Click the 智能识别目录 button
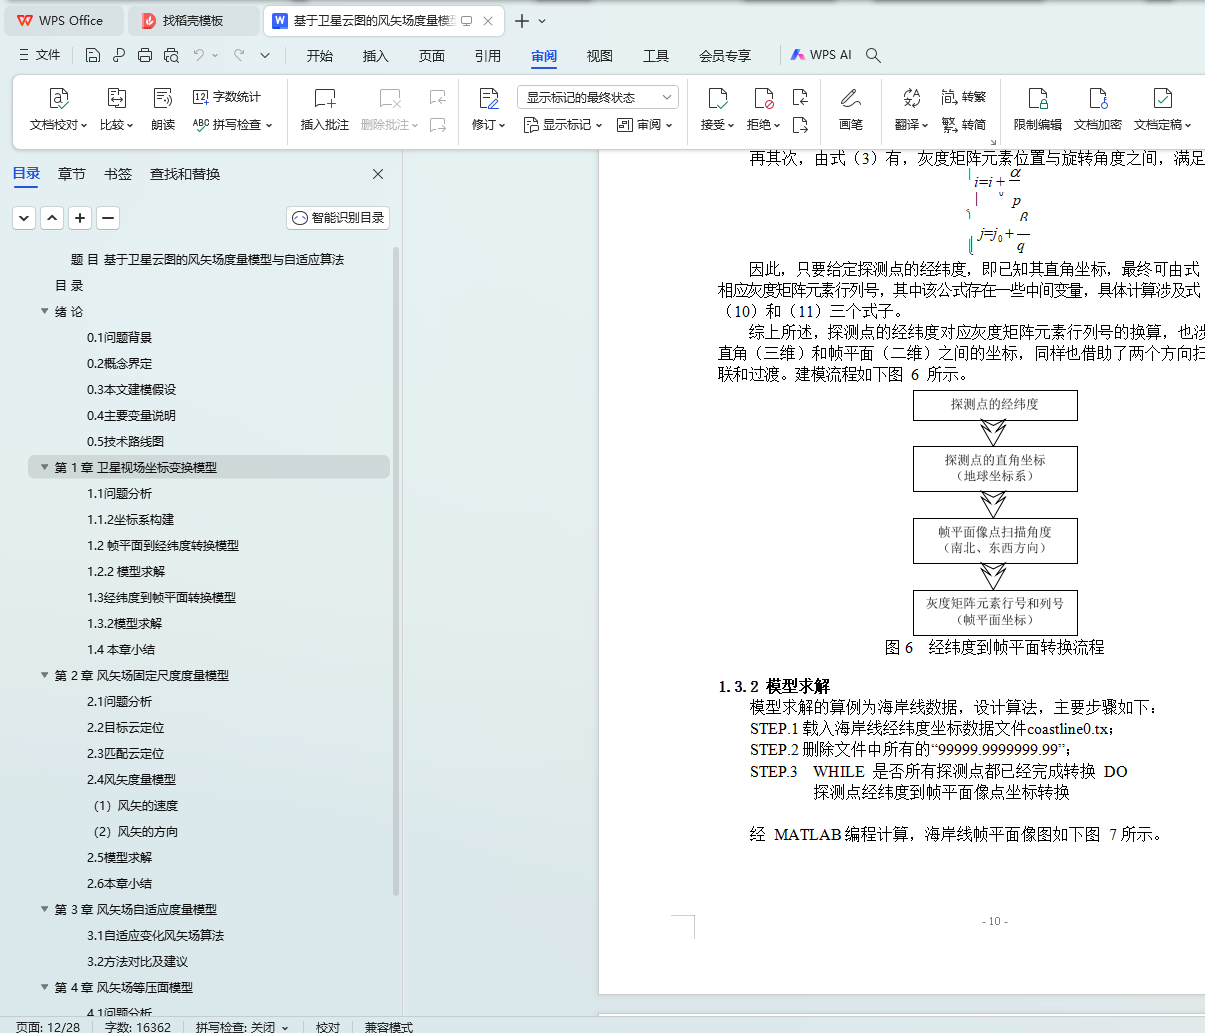Viewport: 1205px width, 1033px height. [338, 217]
